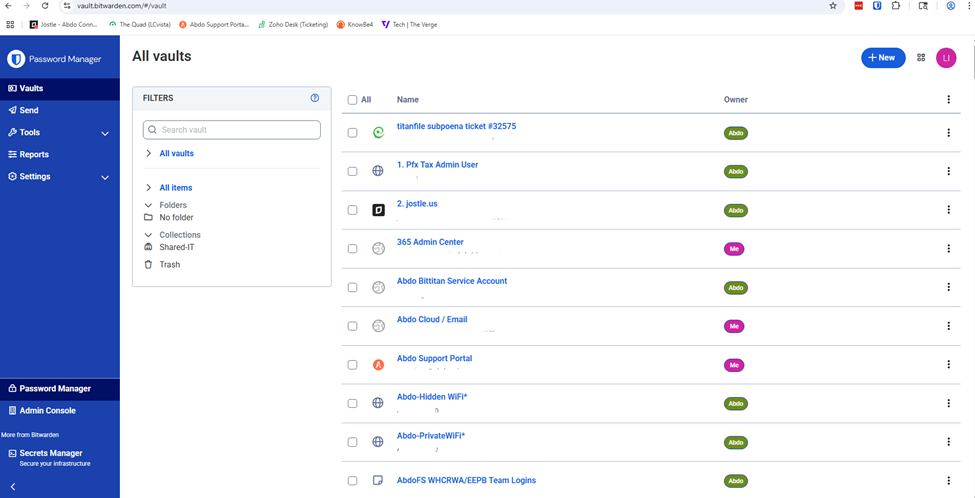Collapse the Collections section
The height and width of the screenshot is (498, 975).
148,234
